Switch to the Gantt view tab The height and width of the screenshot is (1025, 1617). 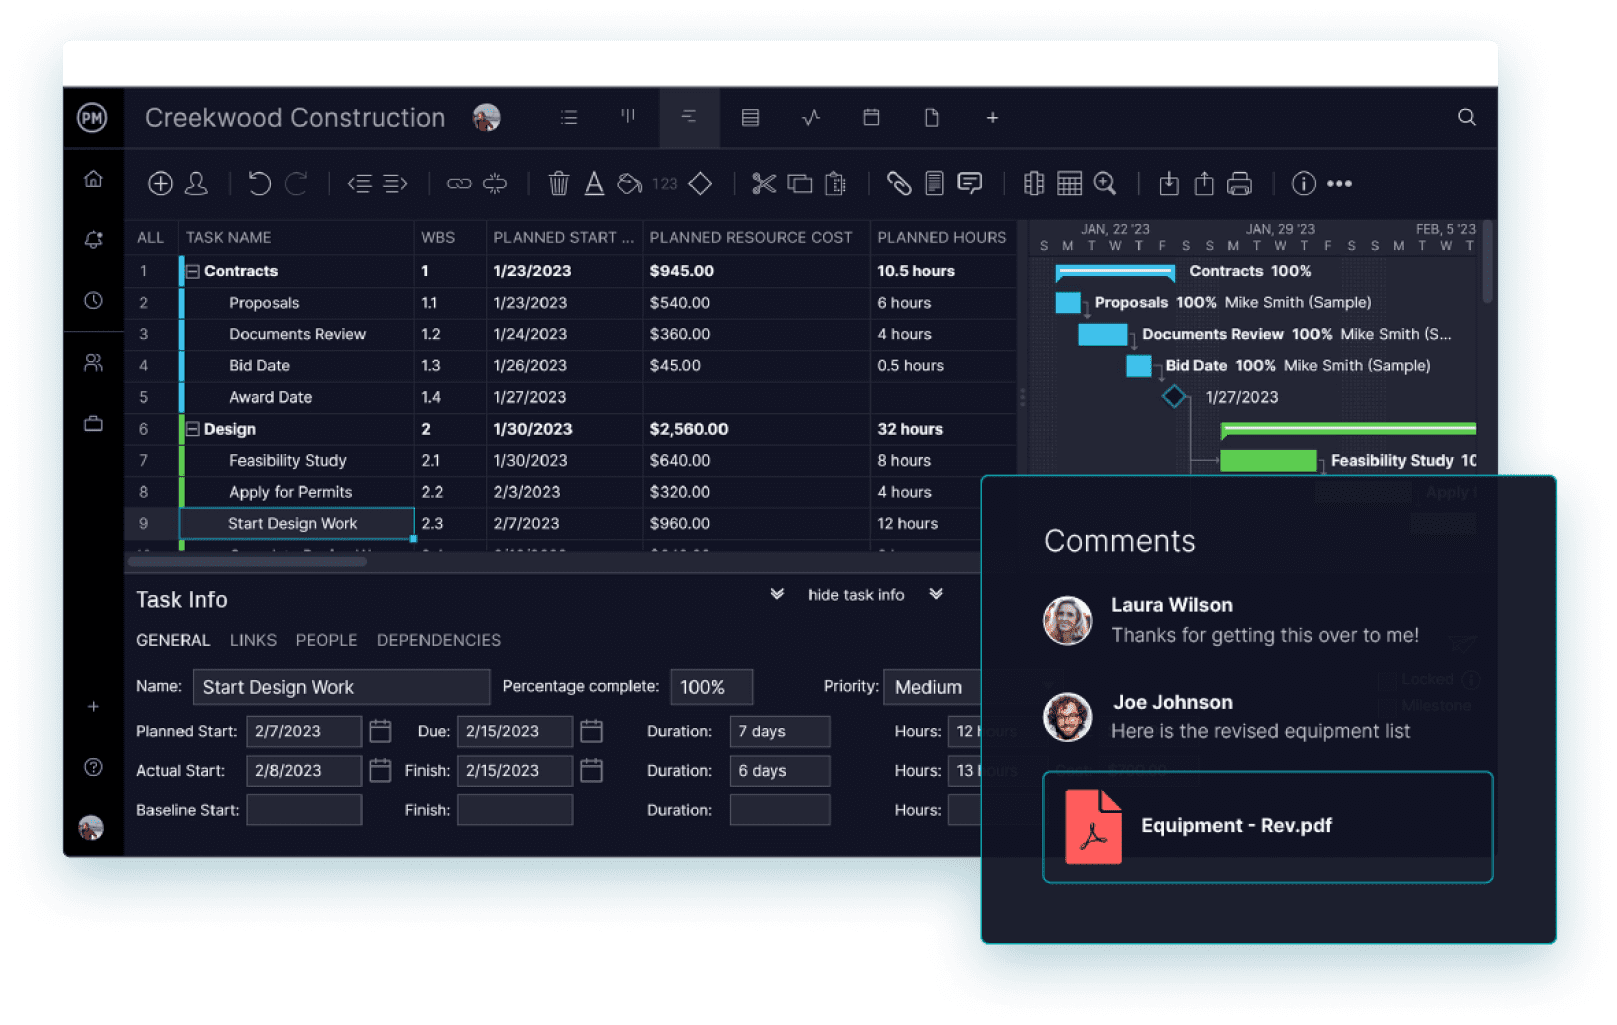coord(689,117)
